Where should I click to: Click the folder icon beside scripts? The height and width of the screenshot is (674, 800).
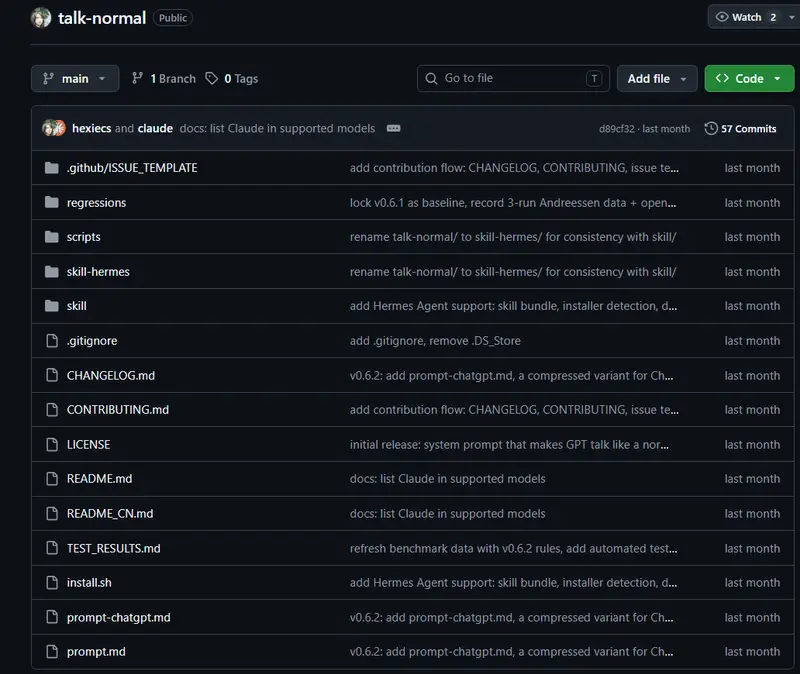pos(52,237)
